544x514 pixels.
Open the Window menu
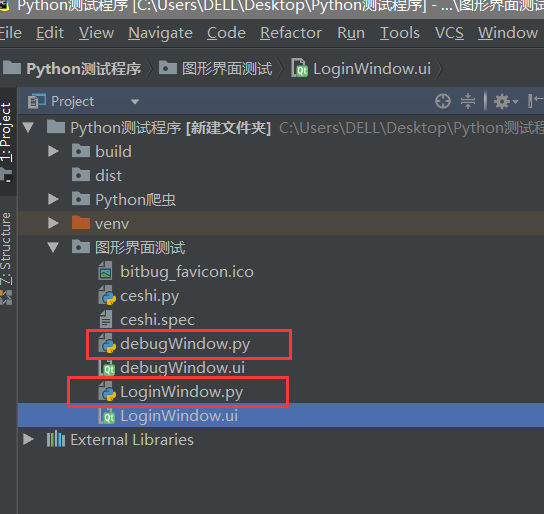tap(508, 33)
